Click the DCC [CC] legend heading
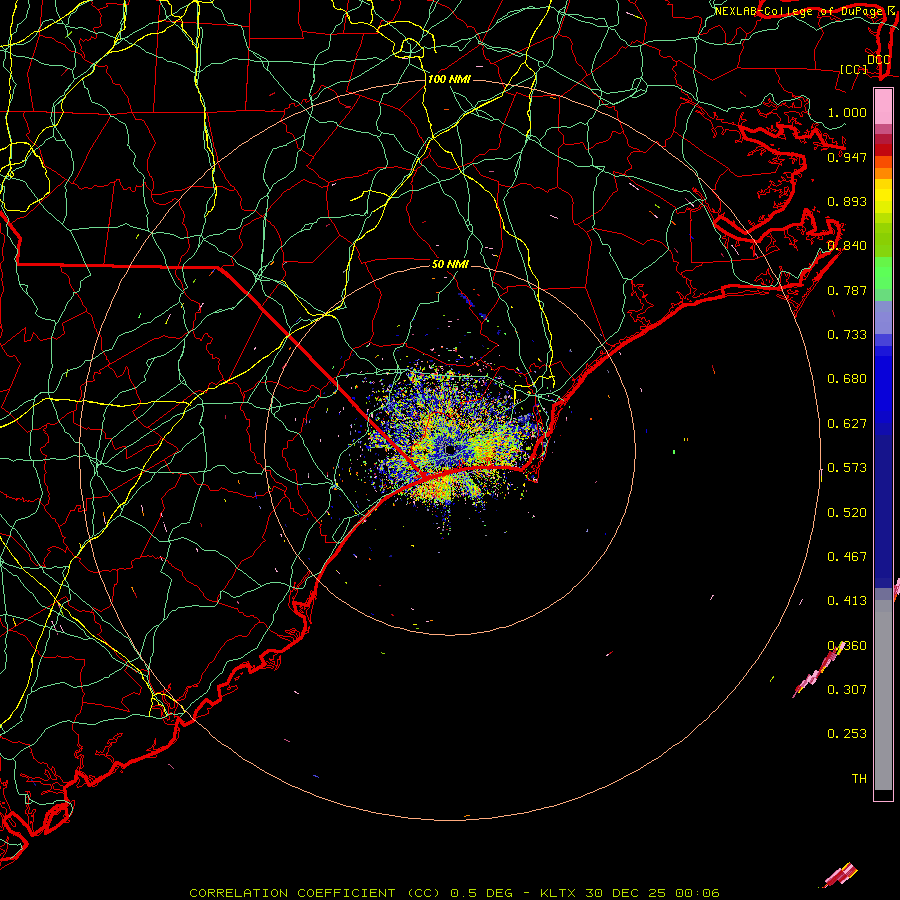Viewport: 900px width, 900px height. 864,64
